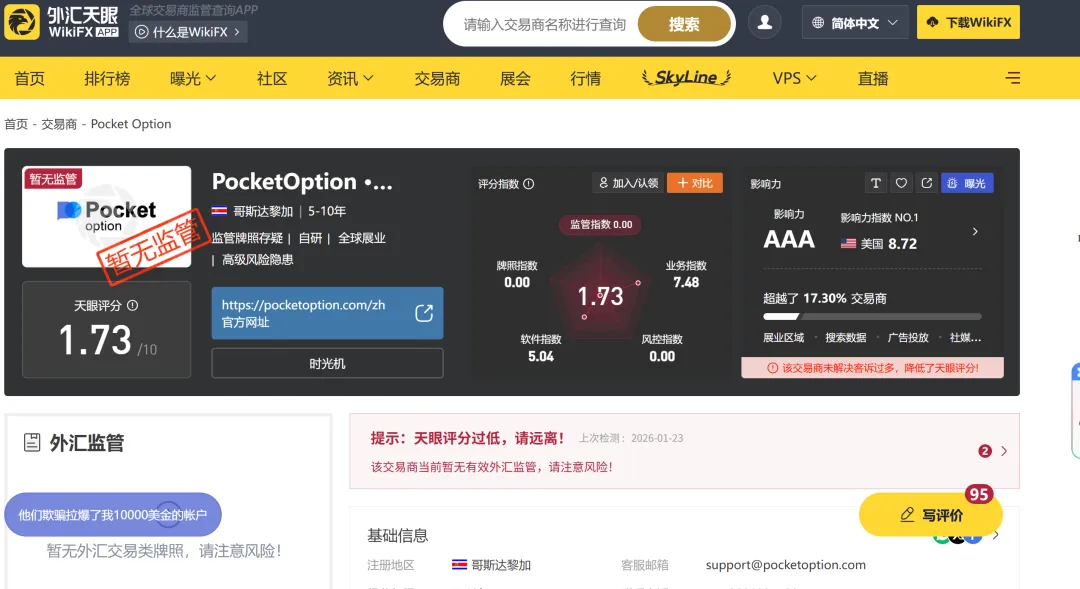Expand the 资讯 menu dropdown
The width and height of the screenshot is (1080, 589).
point(350,79)
